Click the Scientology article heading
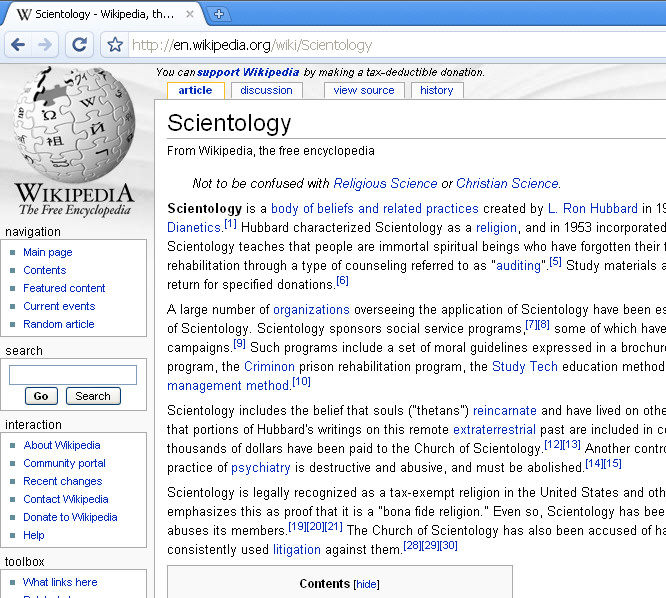 229,123
